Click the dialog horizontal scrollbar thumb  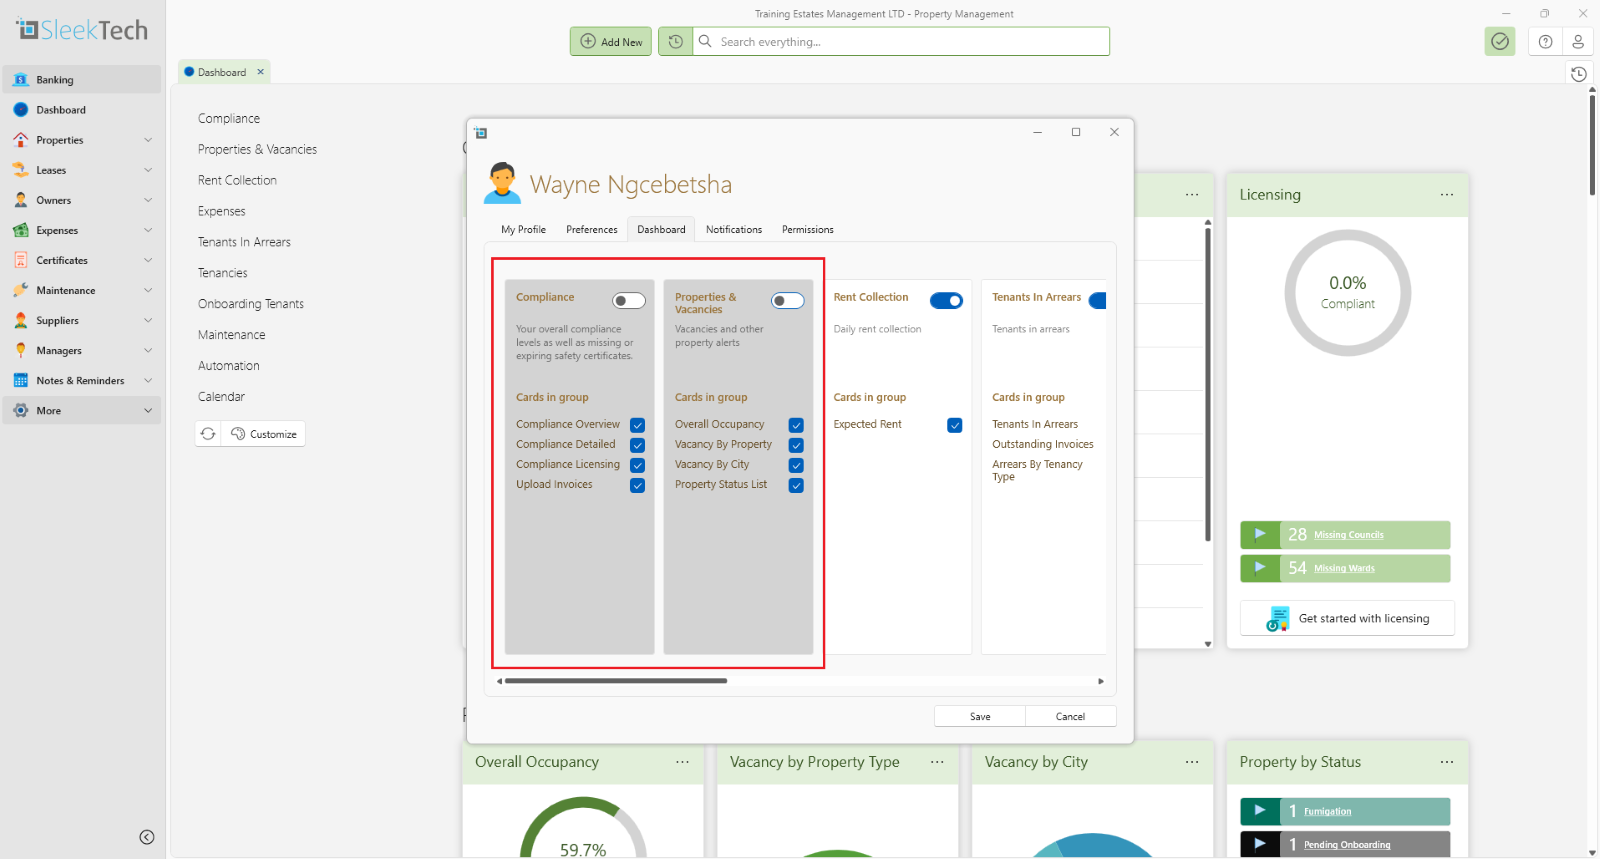pyautogui.click(x=616, y=681)
